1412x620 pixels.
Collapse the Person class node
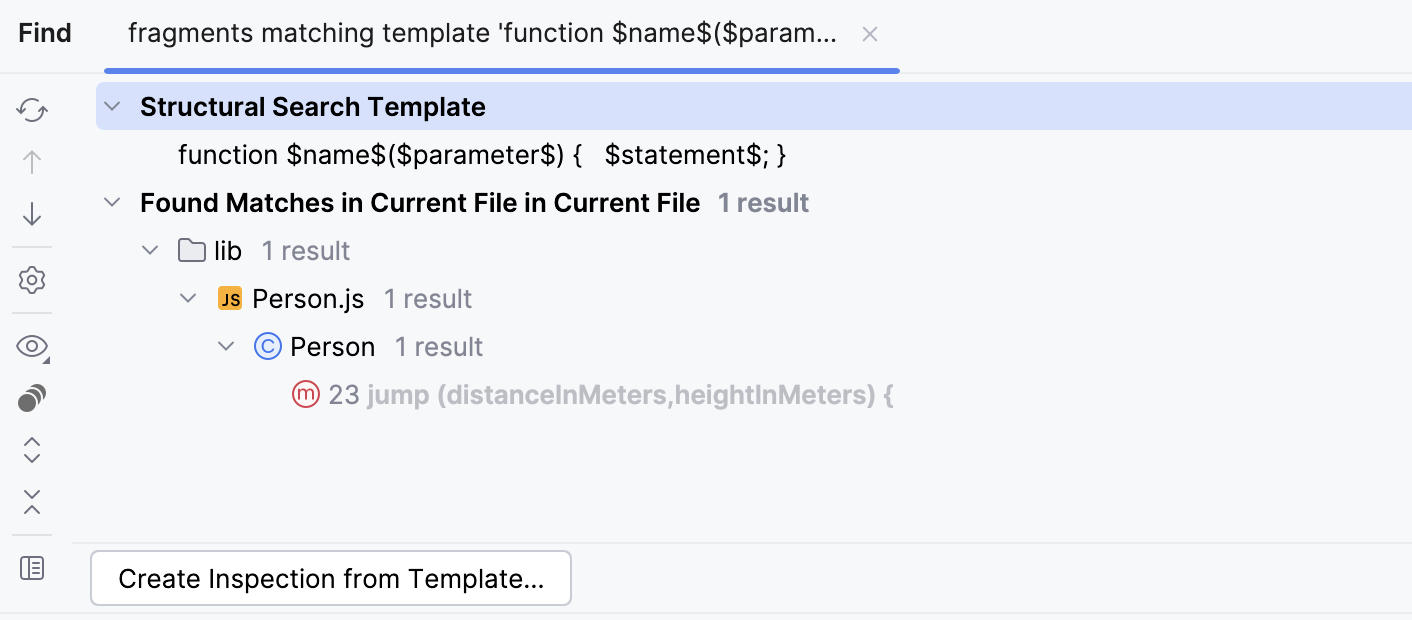[x=226, y=347]
